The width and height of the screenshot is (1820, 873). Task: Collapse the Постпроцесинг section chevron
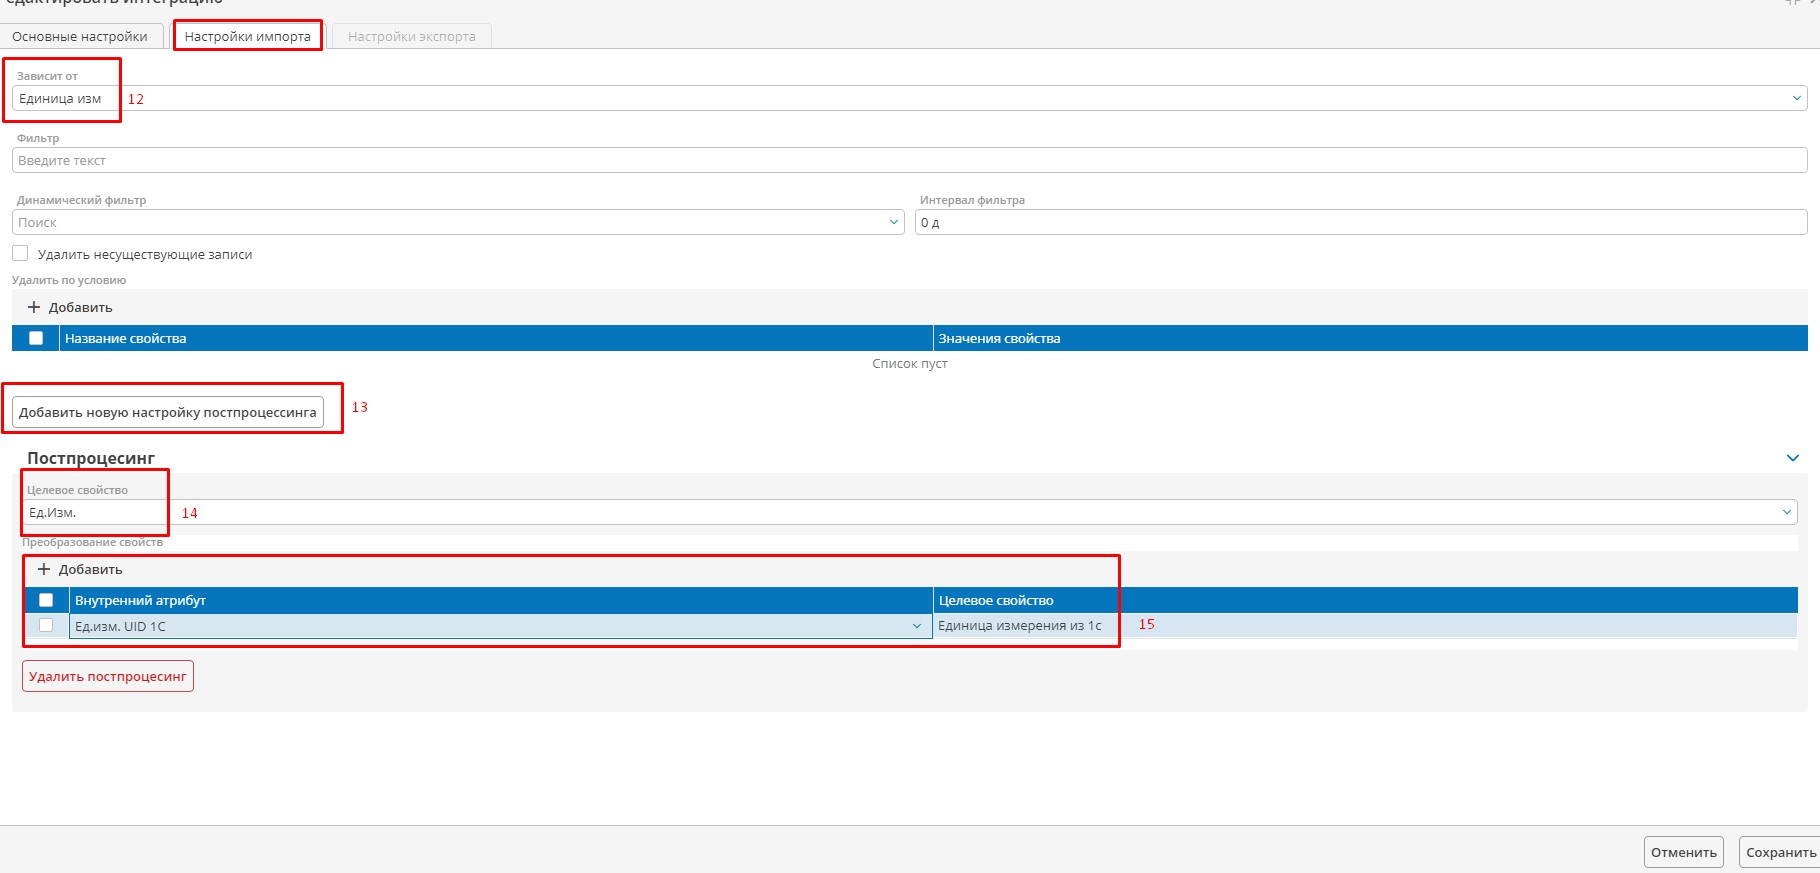point(1792,458)
